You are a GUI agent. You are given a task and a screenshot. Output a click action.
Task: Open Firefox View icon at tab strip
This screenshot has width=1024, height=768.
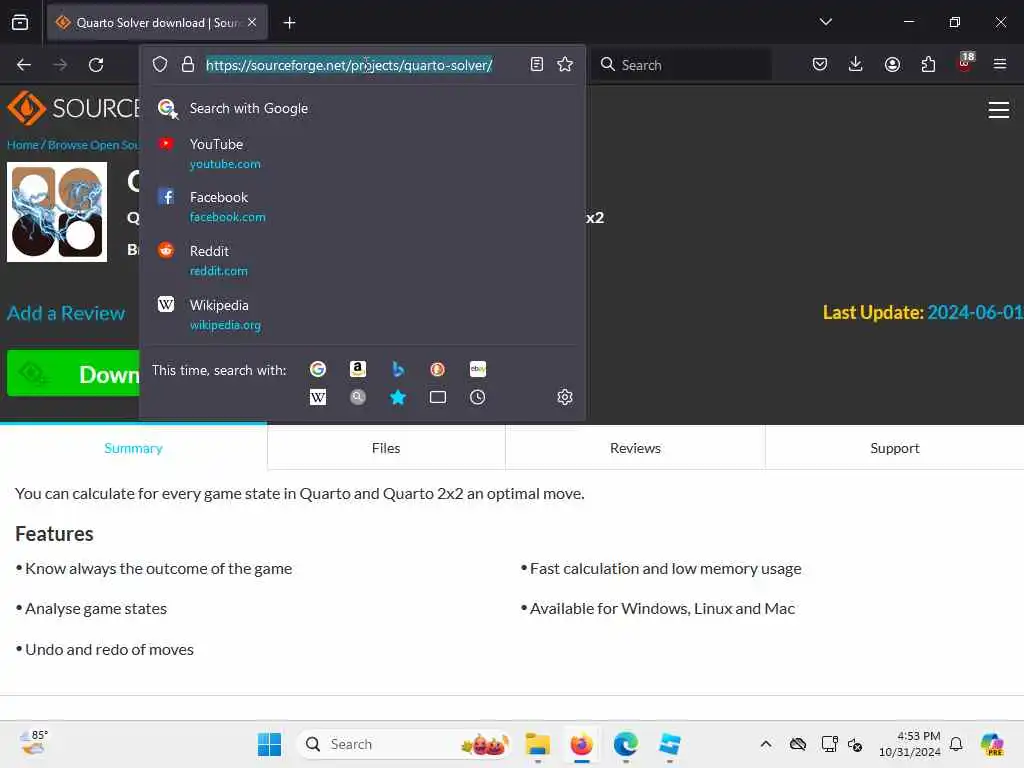pyautogui.click(x=20, y=22)
